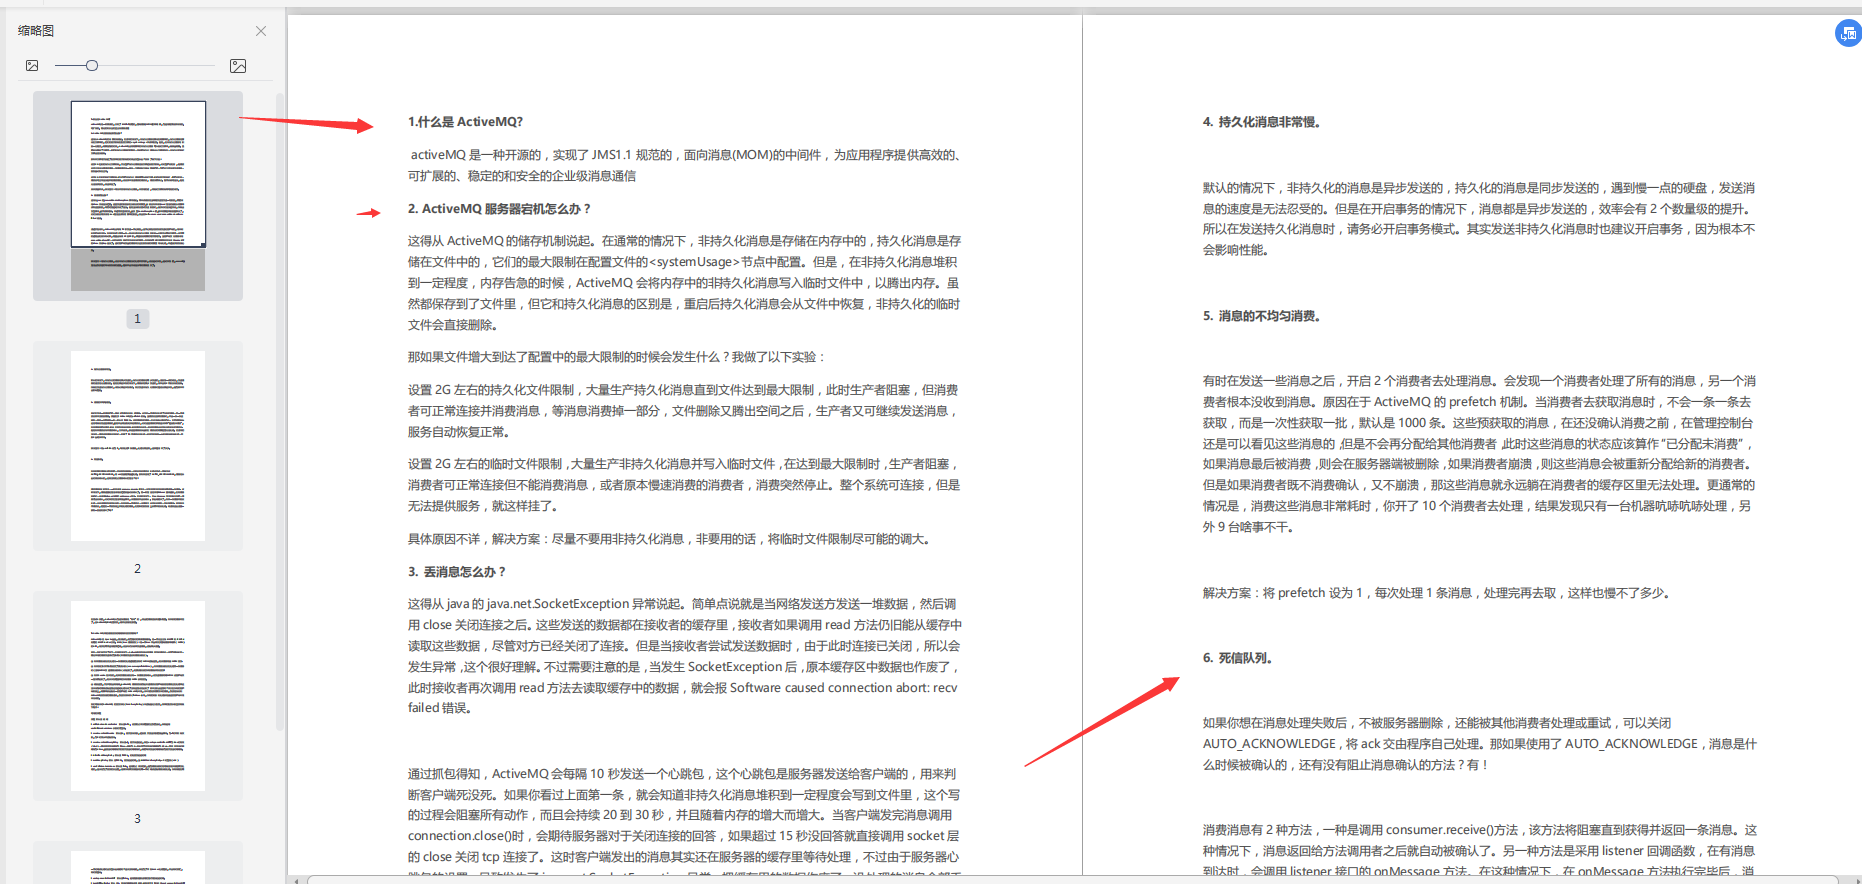Click the page number label '1'
Viewport: 1862px width, 884px height.
click(138, 319)
